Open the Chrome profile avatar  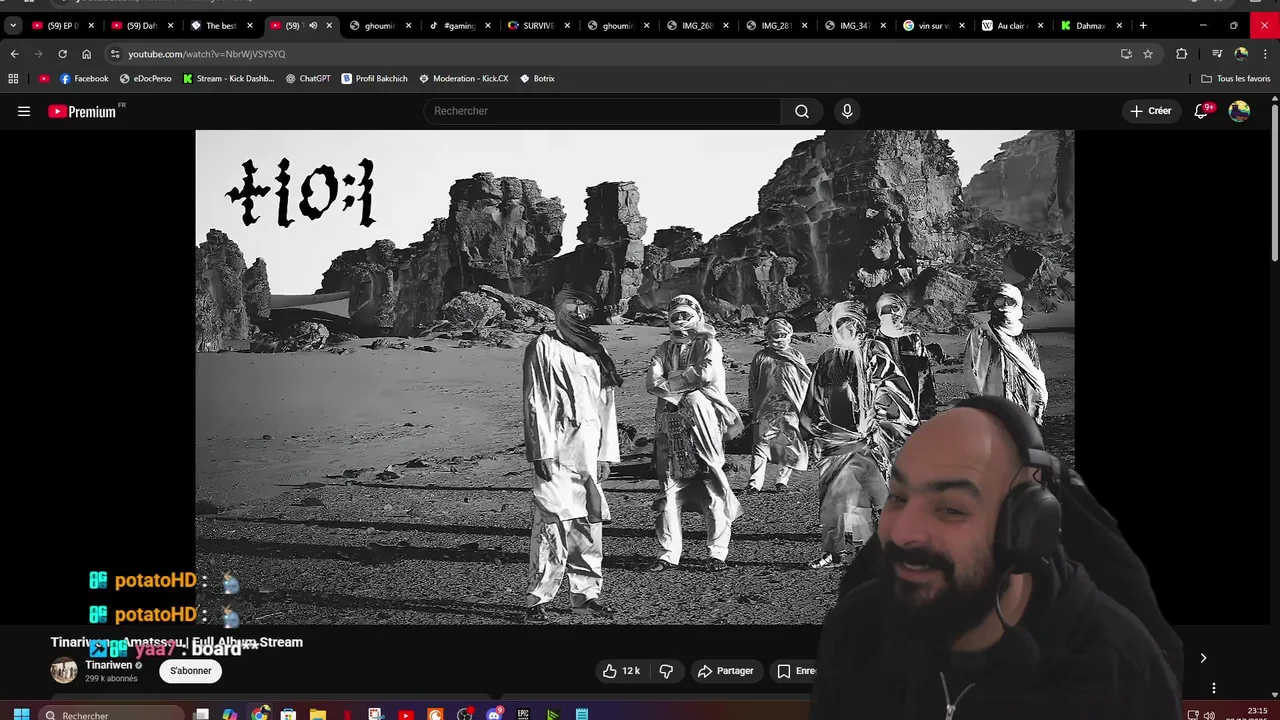coord(1241,54)
